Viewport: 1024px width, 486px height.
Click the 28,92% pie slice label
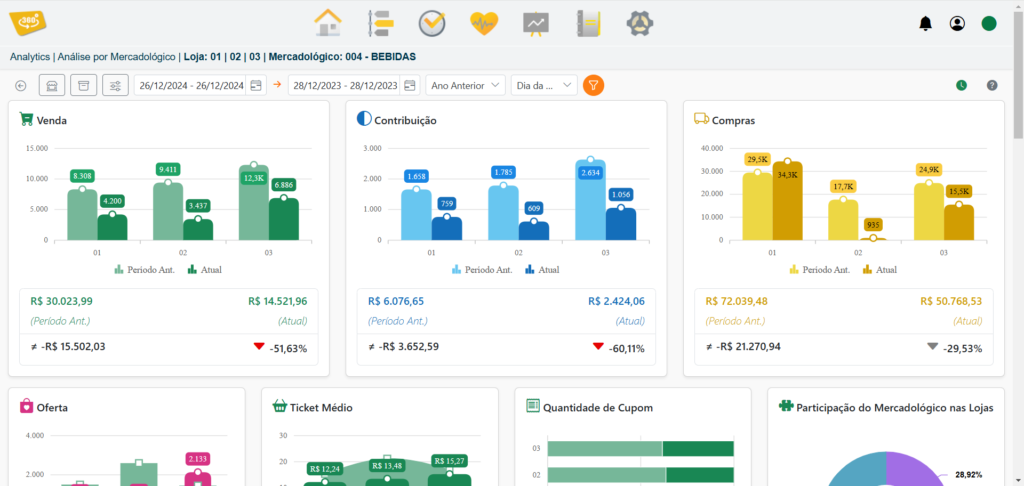click(968, 475)
